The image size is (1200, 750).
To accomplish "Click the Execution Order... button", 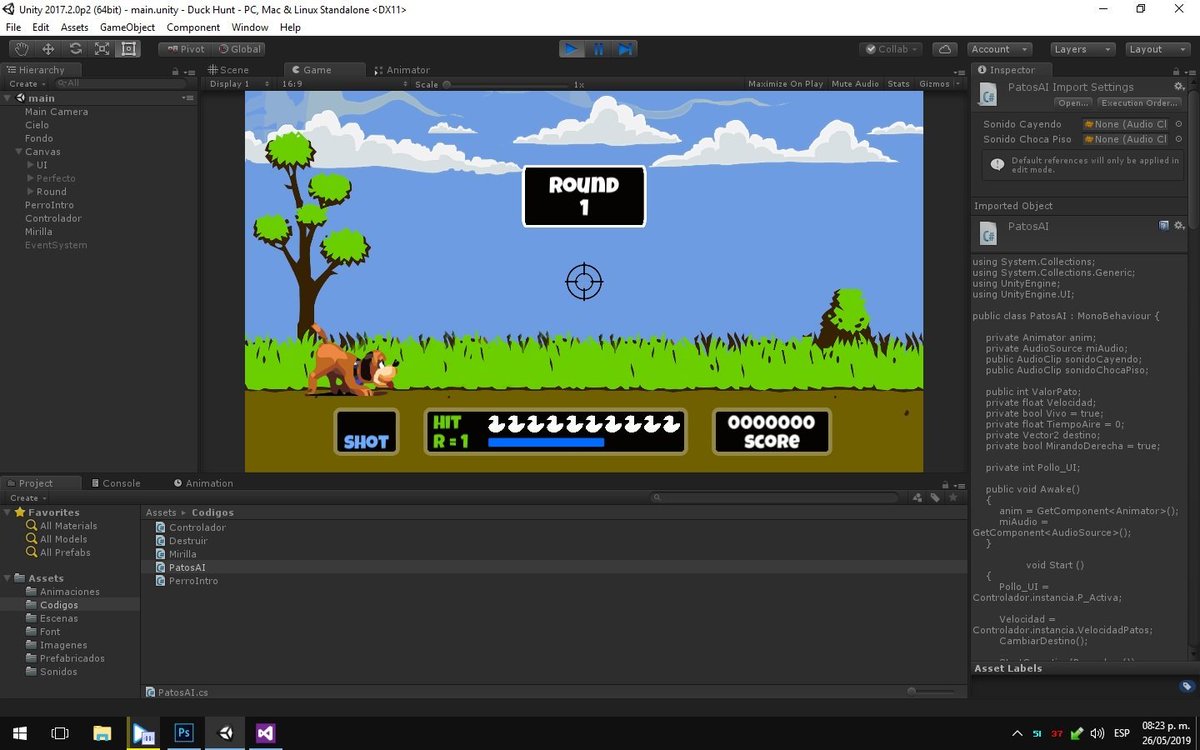I will coord(1139,103).
